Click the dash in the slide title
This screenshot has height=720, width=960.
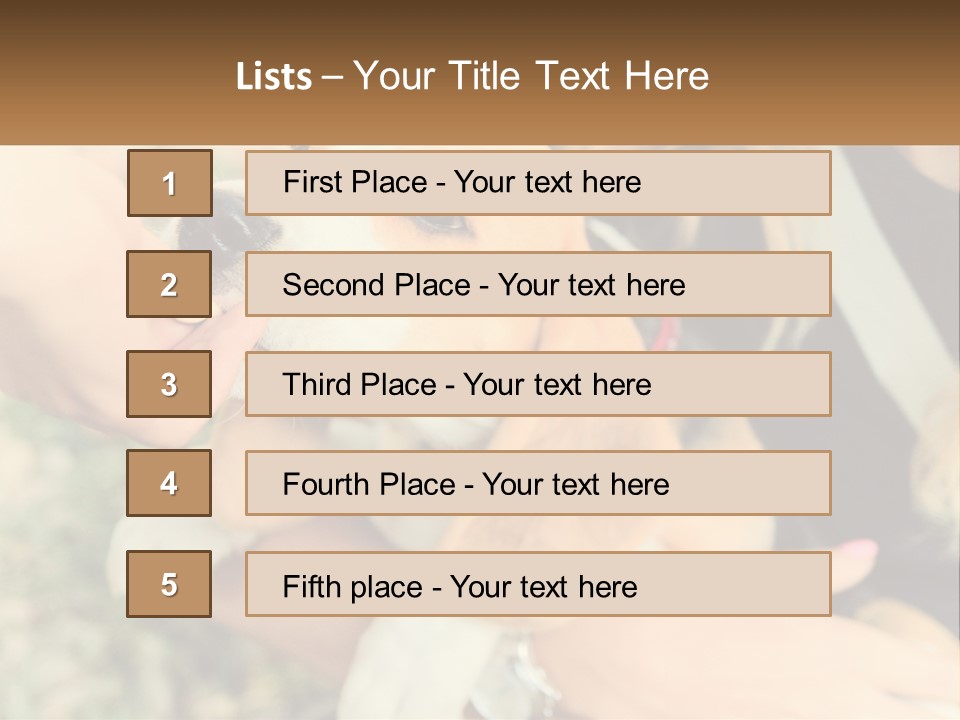coord(333,77)
